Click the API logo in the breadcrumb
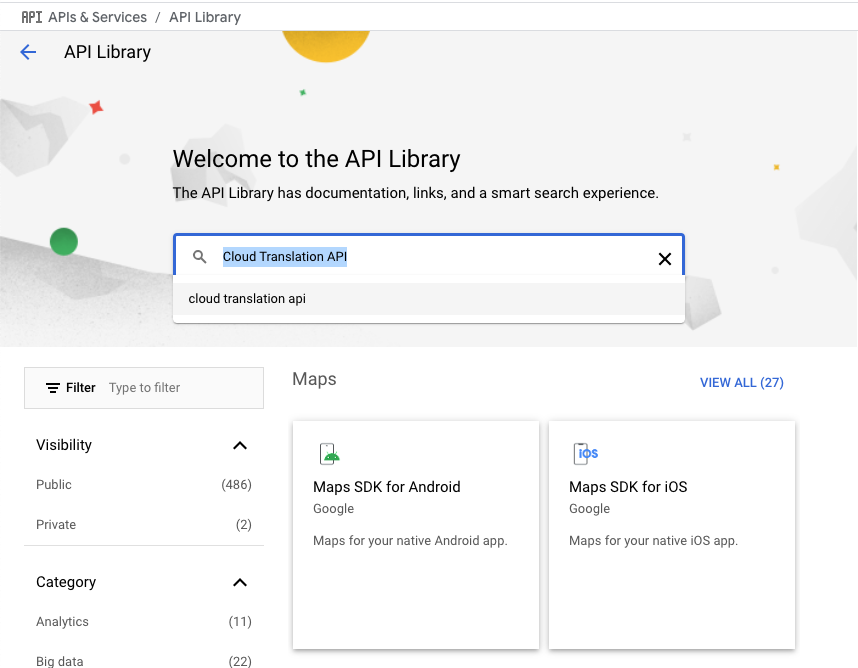The width and height of the screenshot is (858, 668). click(32, 18)
